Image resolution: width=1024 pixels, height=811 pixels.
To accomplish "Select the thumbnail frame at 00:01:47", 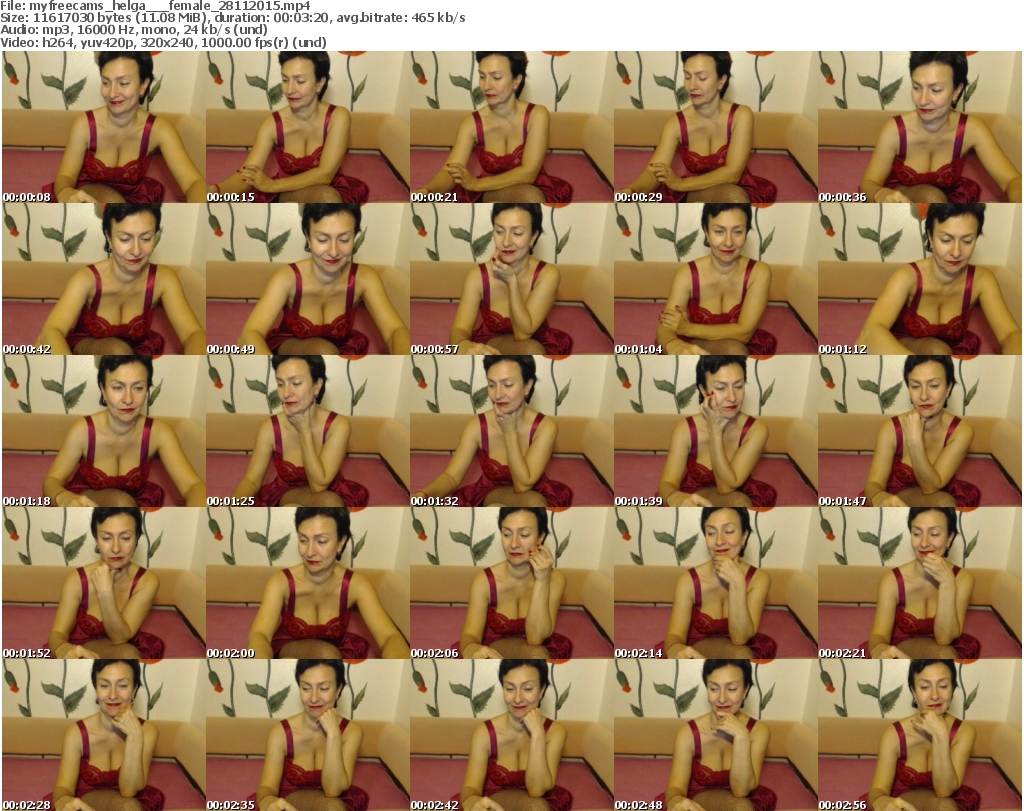I will coord(920,431).
